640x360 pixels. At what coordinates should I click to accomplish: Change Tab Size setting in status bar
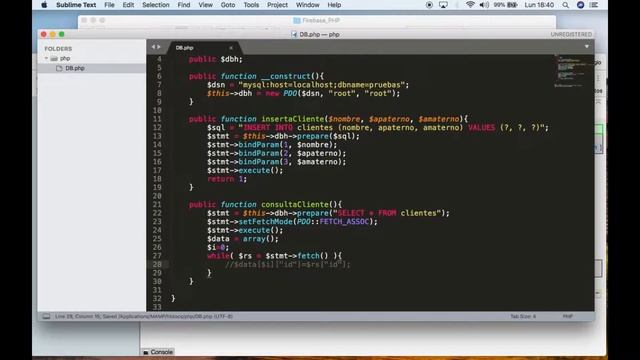click(523, 316)
